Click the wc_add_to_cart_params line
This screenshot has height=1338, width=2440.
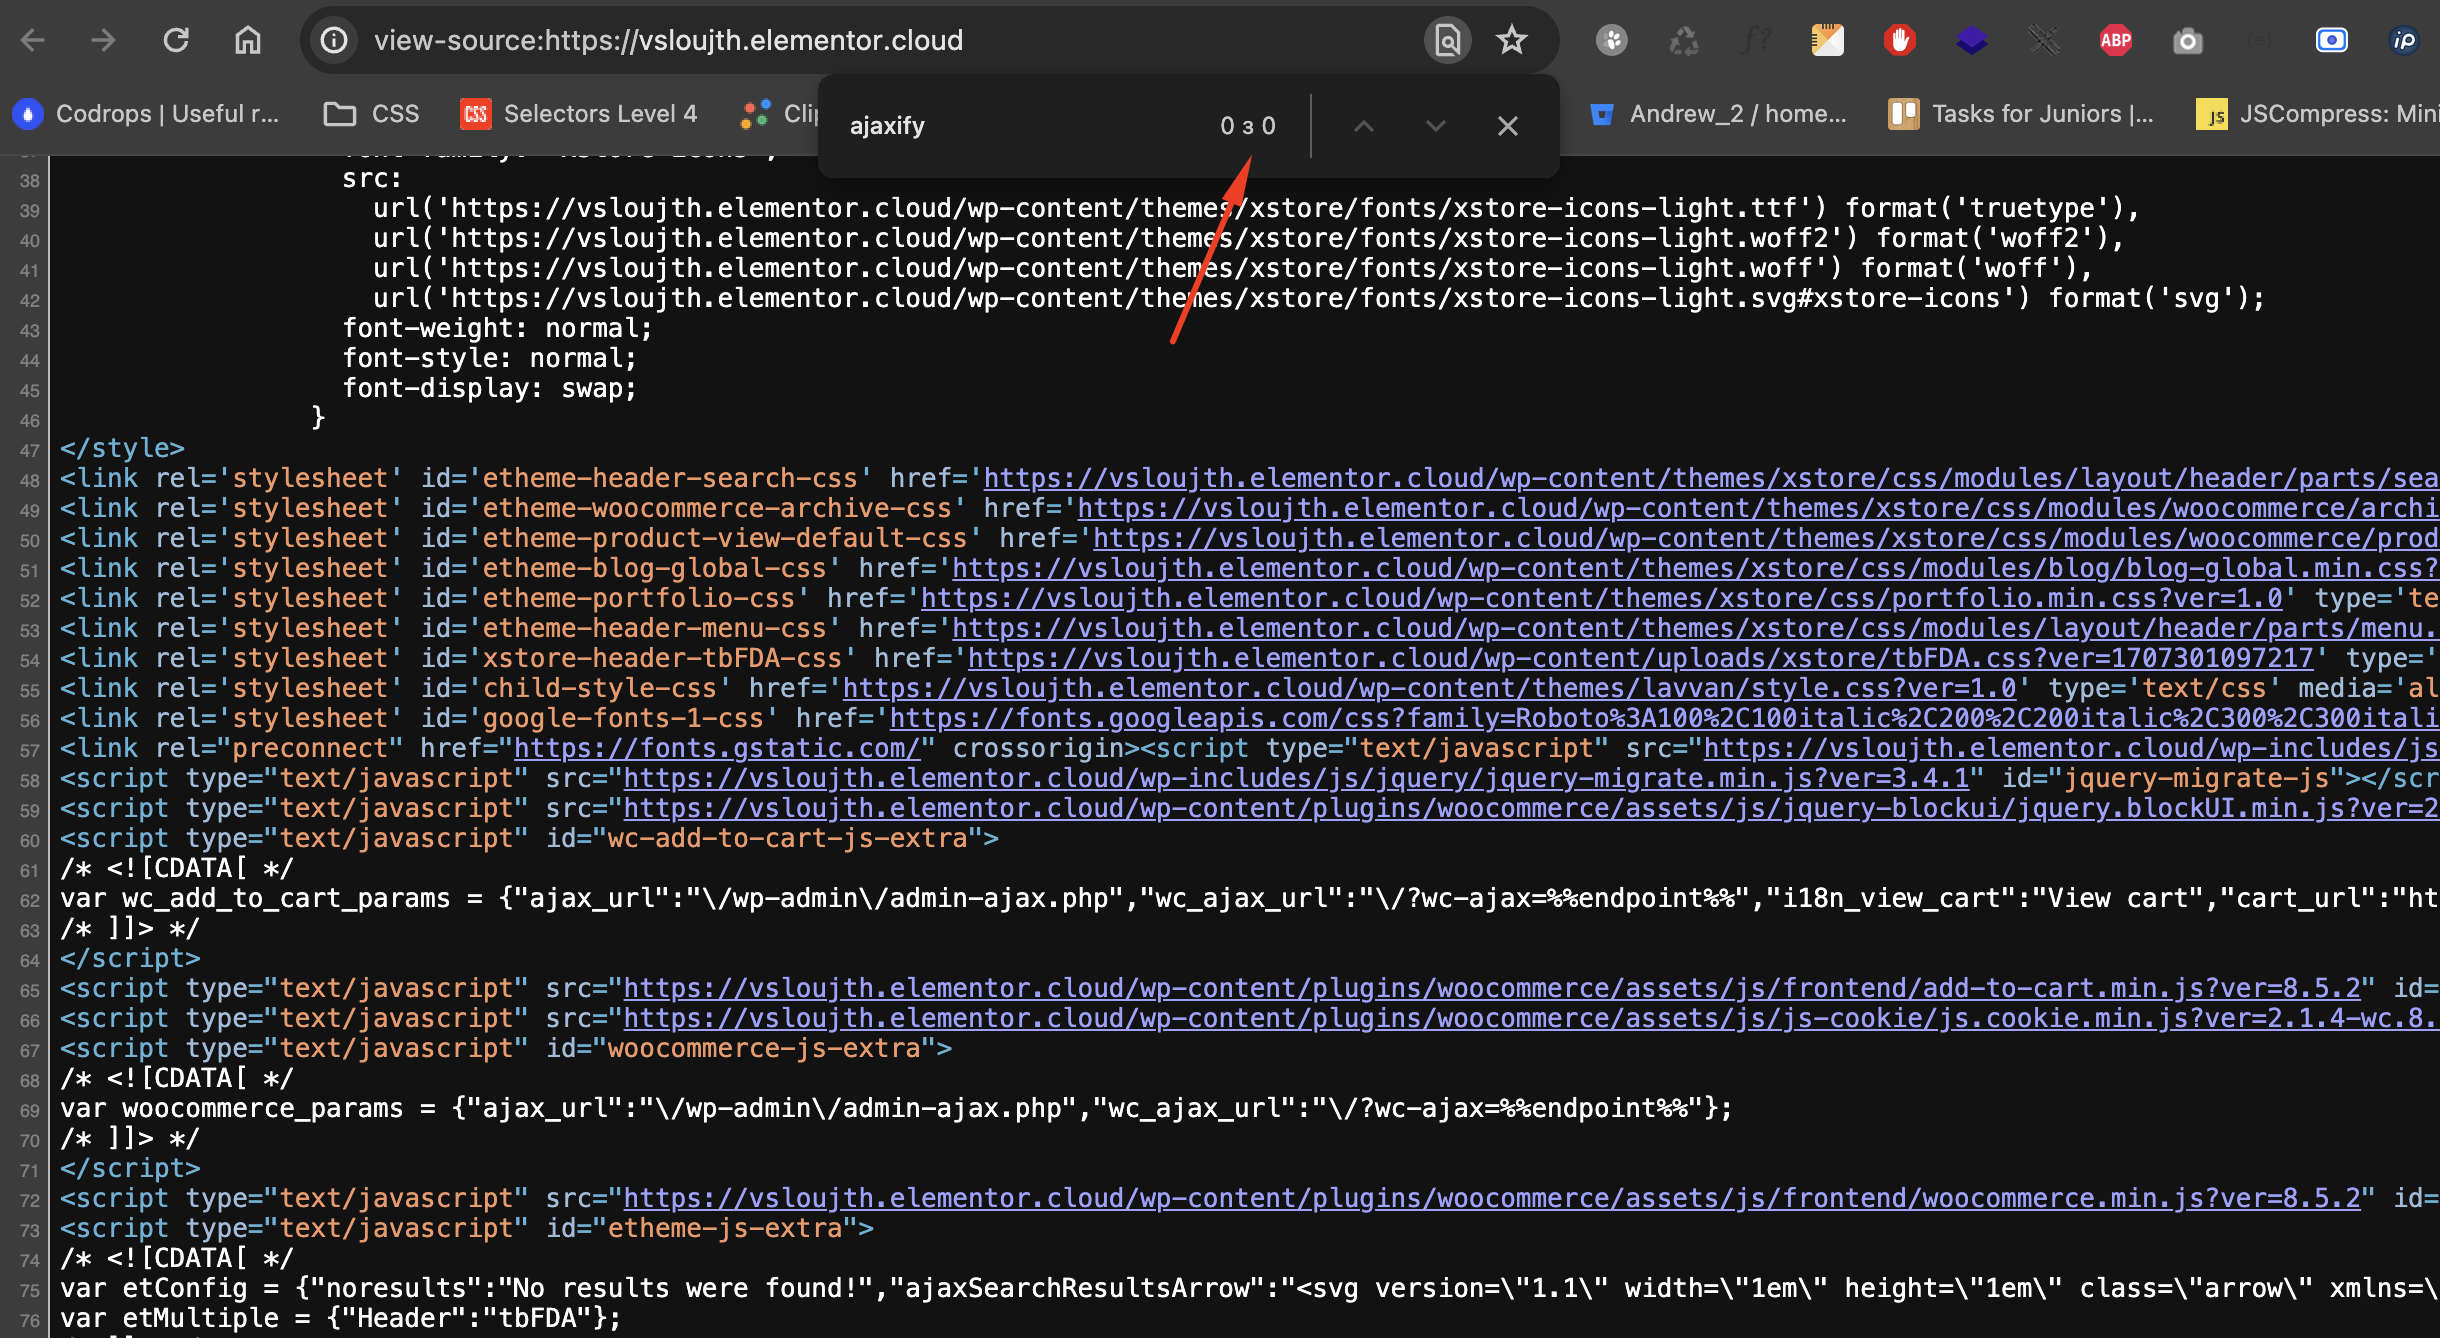pyautogui.click(x=1250, y=898)
